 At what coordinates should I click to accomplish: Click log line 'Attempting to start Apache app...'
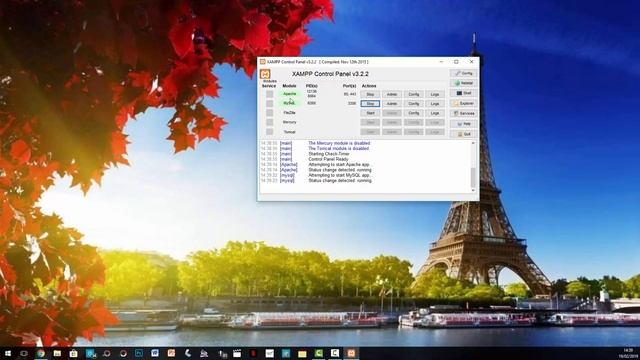[x=339, y=164]
